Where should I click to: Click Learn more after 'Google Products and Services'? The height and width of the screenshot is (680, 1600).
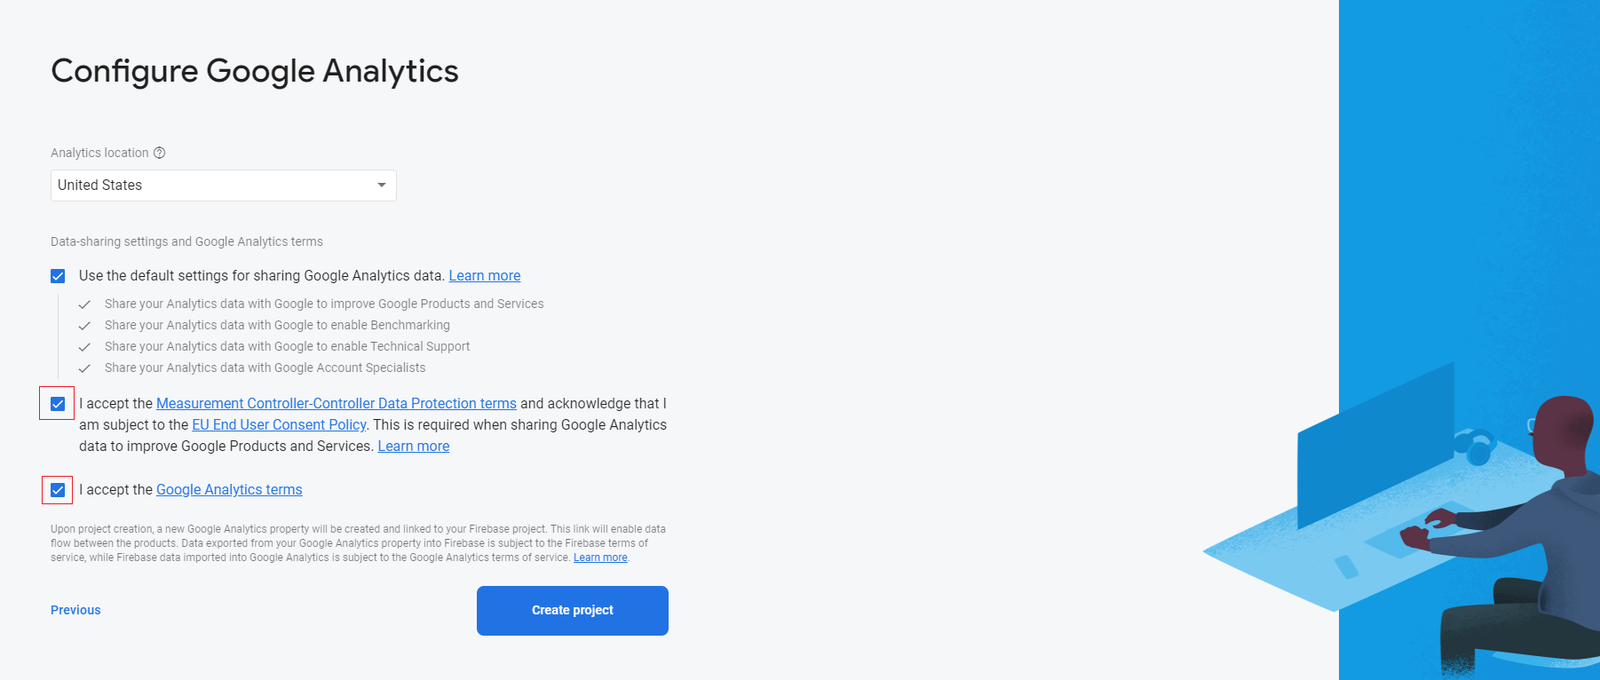414,447
